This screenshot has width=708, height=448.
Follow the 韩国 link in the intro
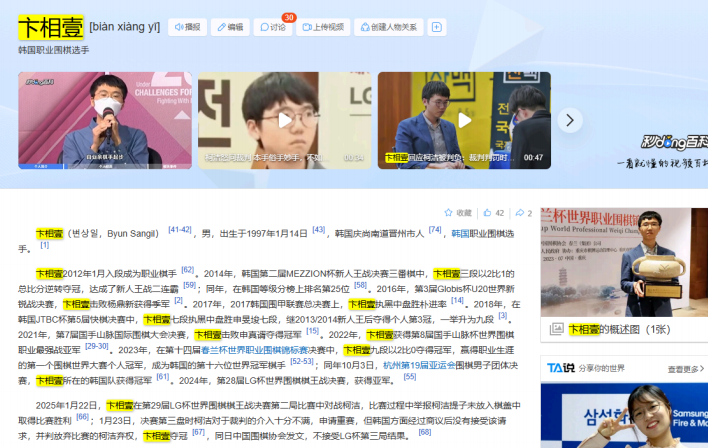pyautogui.click(x=461, y=233)
